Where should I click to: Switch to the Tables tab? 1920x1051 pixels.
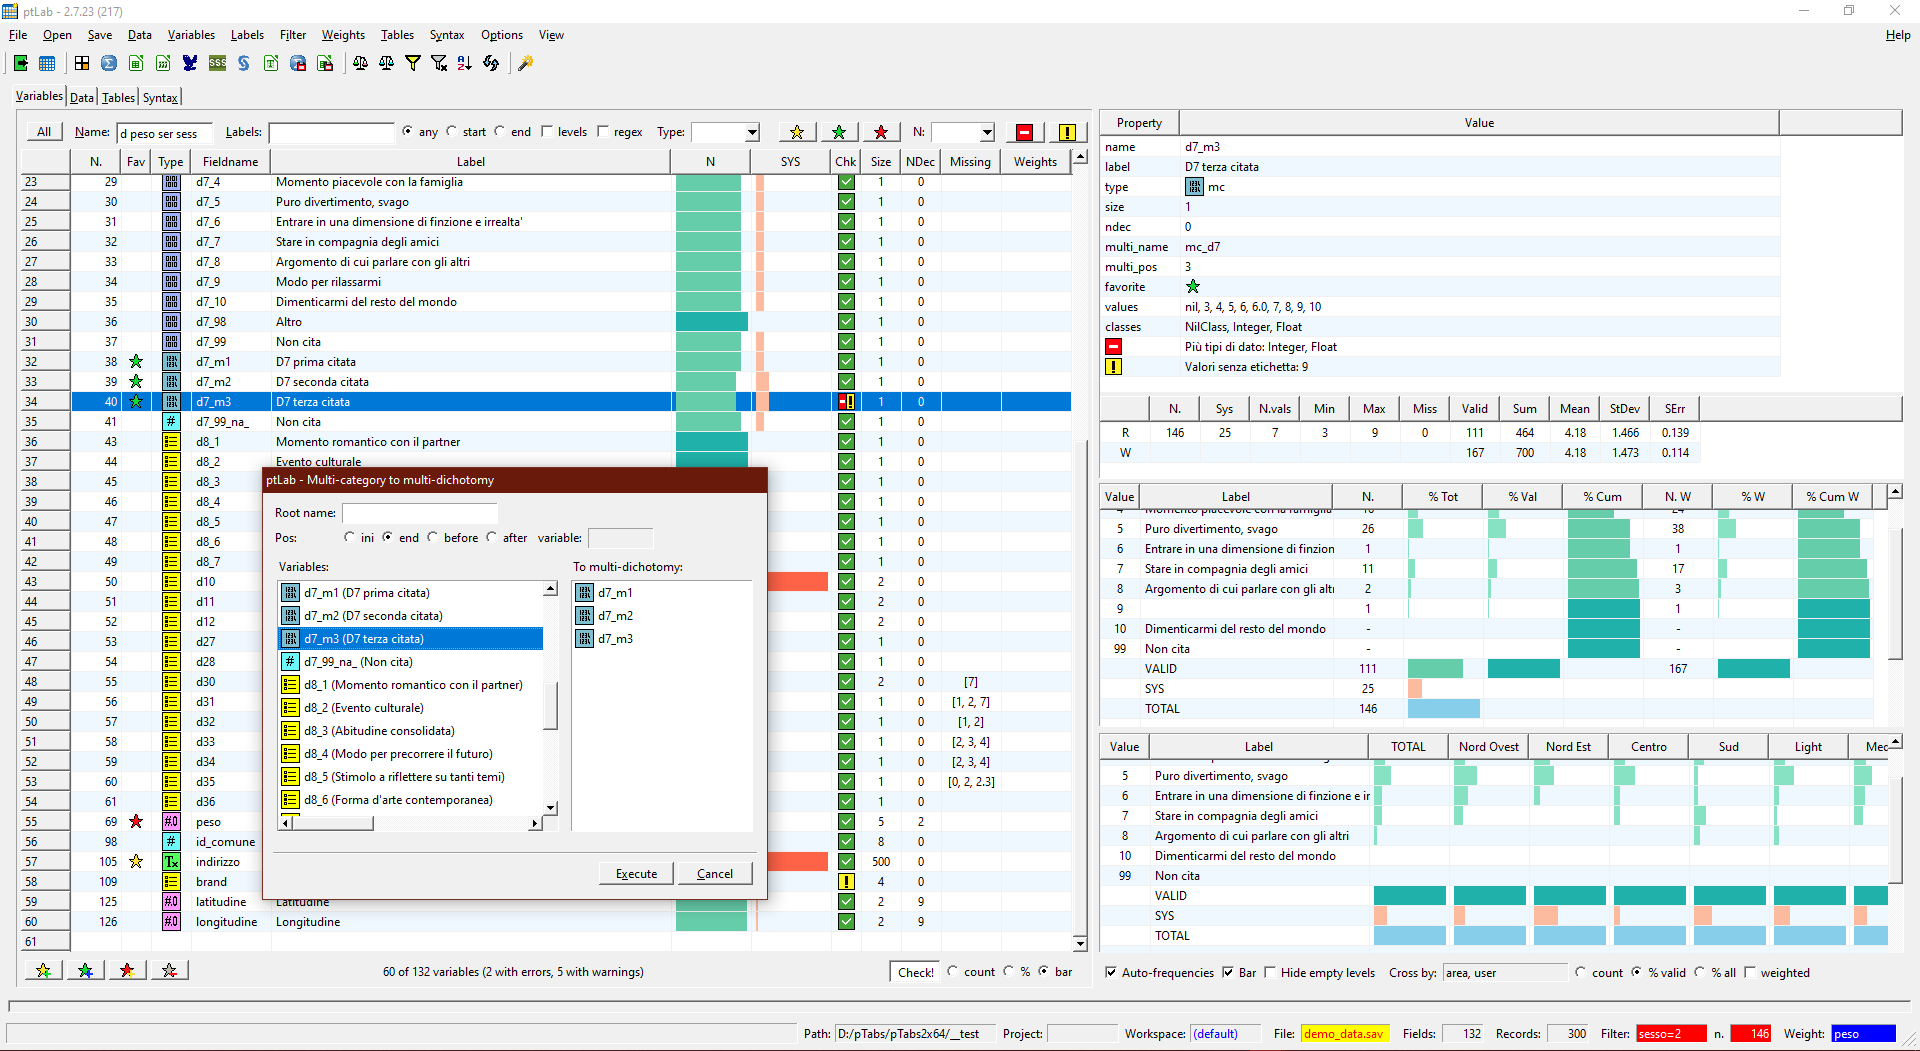tap(118, 97)
